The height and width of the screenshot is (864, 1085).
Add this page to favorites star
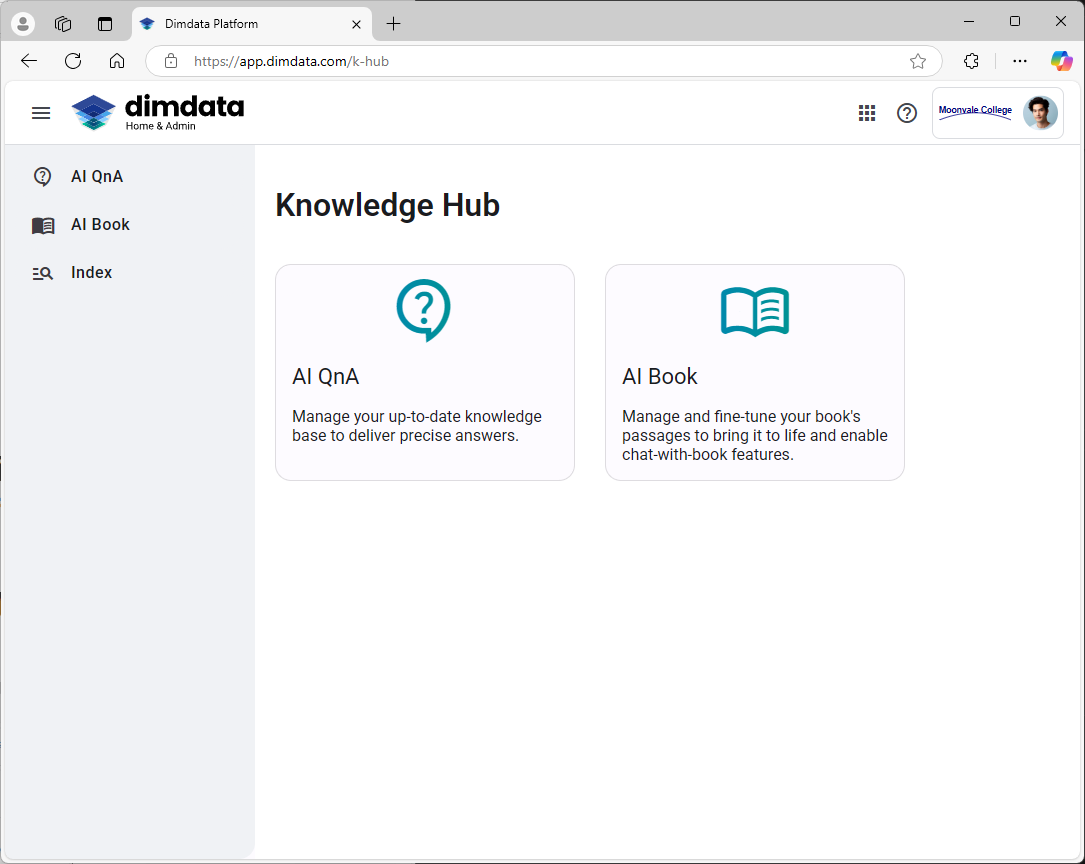[918, 61]
